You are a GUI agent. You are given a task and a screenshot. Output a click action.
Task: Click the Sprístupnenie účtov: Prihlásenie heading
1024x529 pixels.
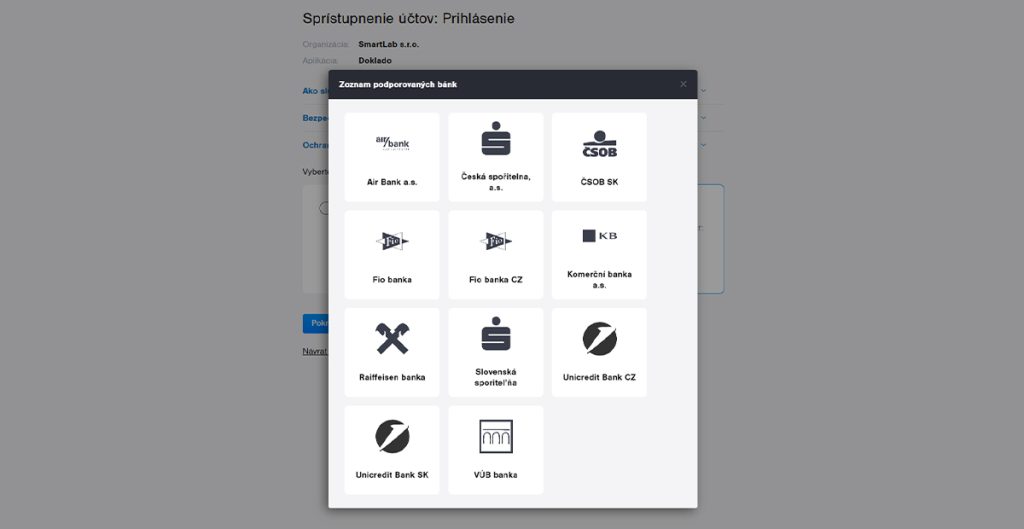pyautogui.click(x=408, y=19)
